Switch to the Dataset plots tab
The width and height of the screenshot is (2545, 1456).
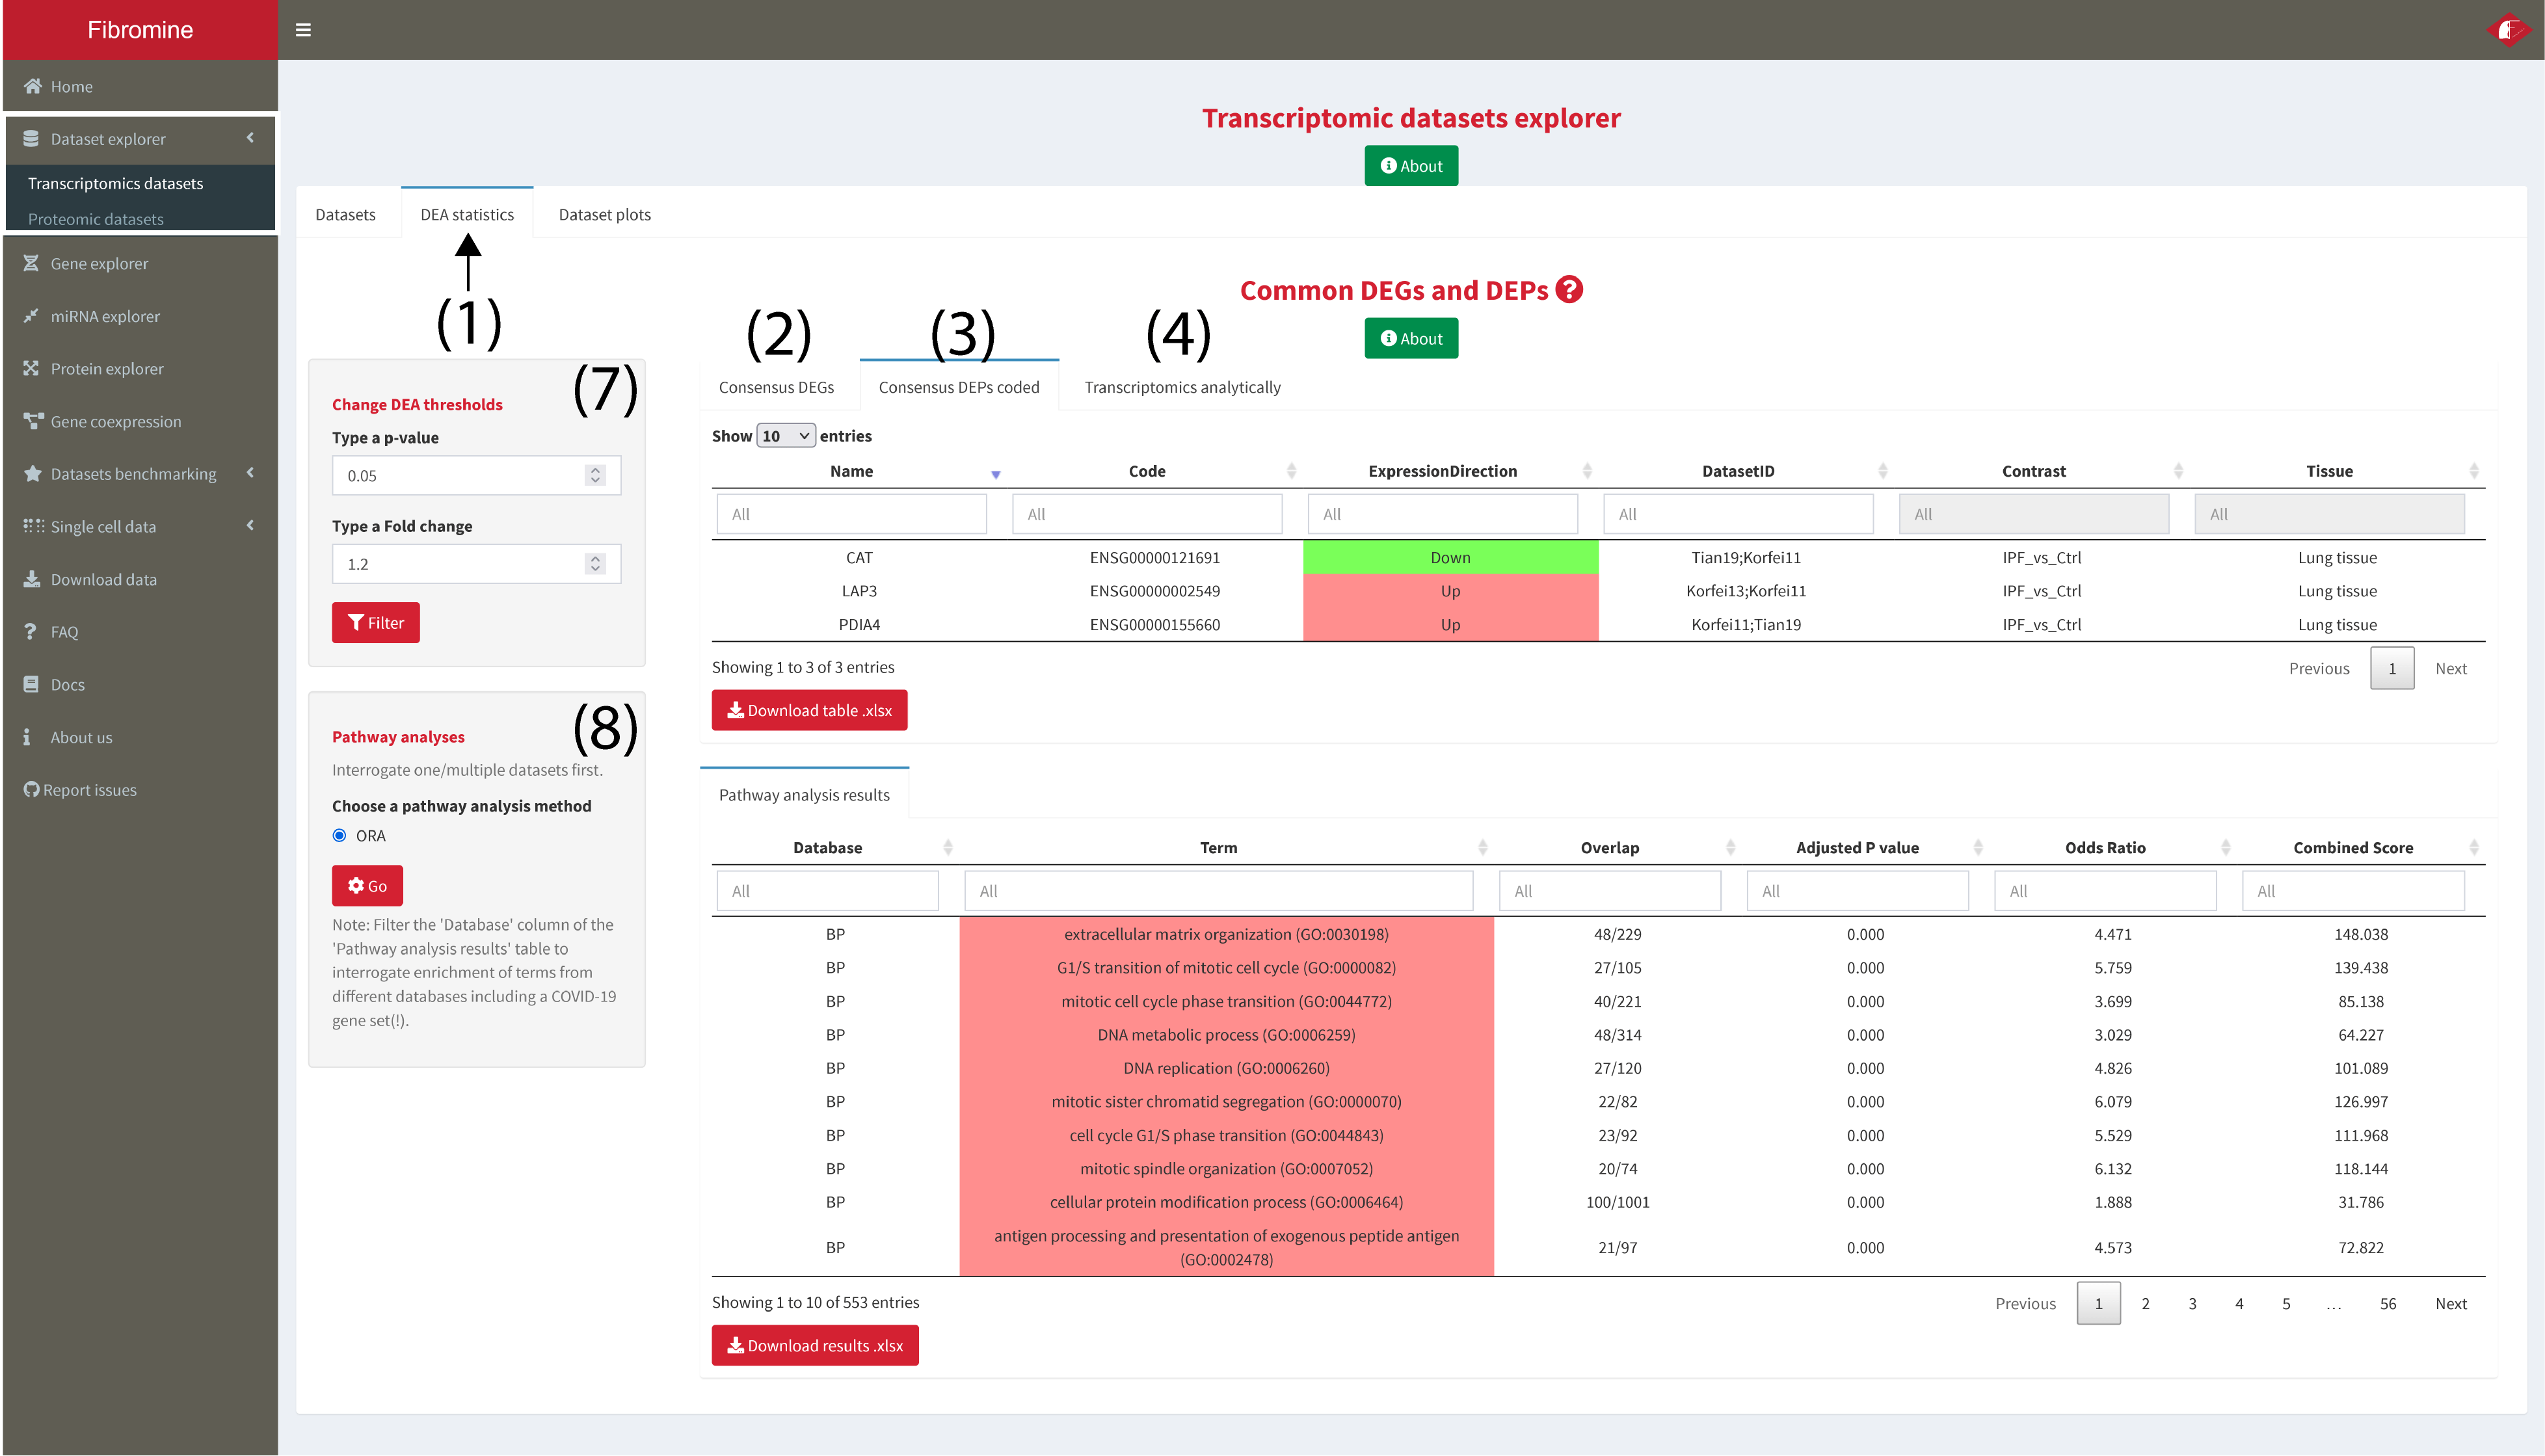pos(604,214)
